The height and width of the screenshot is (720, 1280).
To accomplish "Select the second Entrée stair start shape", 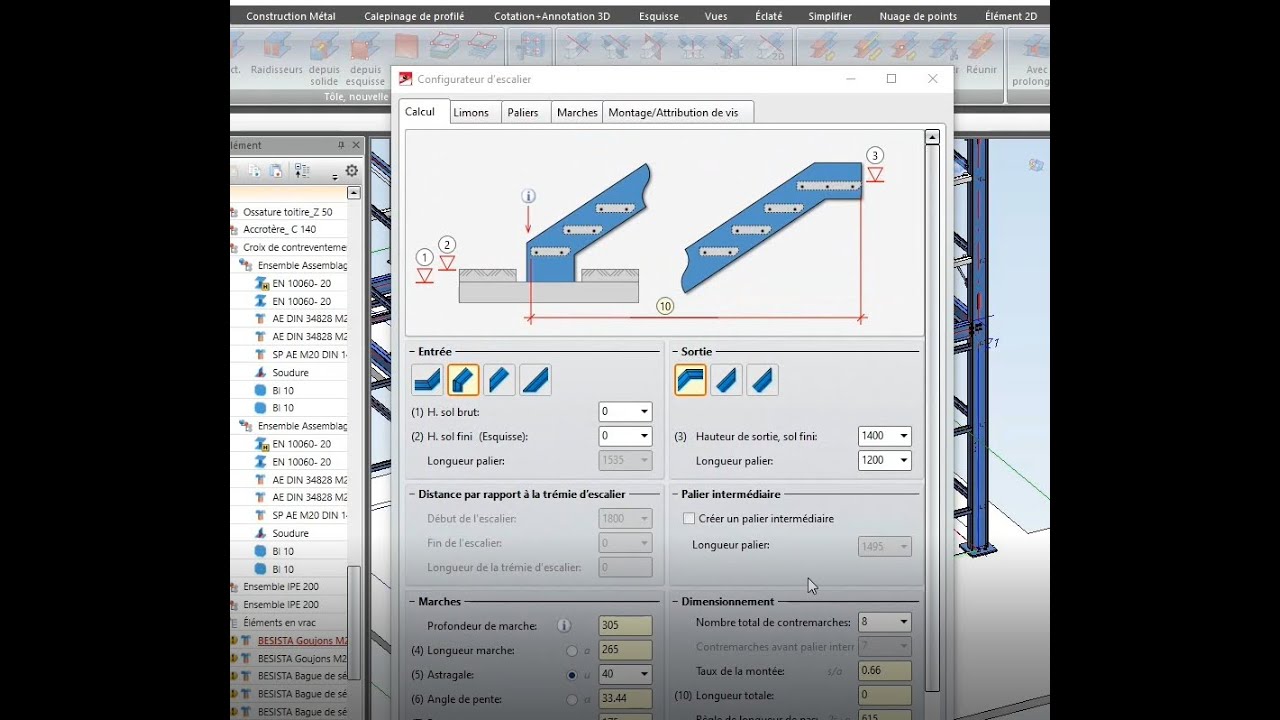I will point(463,380).
